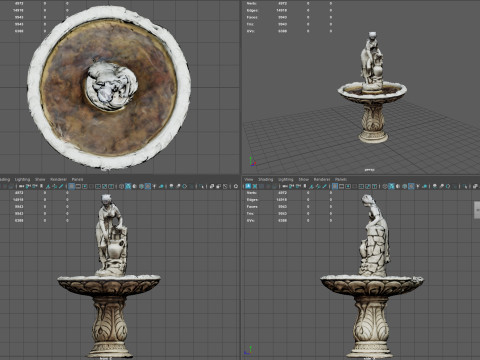The height and width of the screenshot is (360, 480).
Task: Click the 'Edges:' label in perspective viewport
Action: pos(252,10)
